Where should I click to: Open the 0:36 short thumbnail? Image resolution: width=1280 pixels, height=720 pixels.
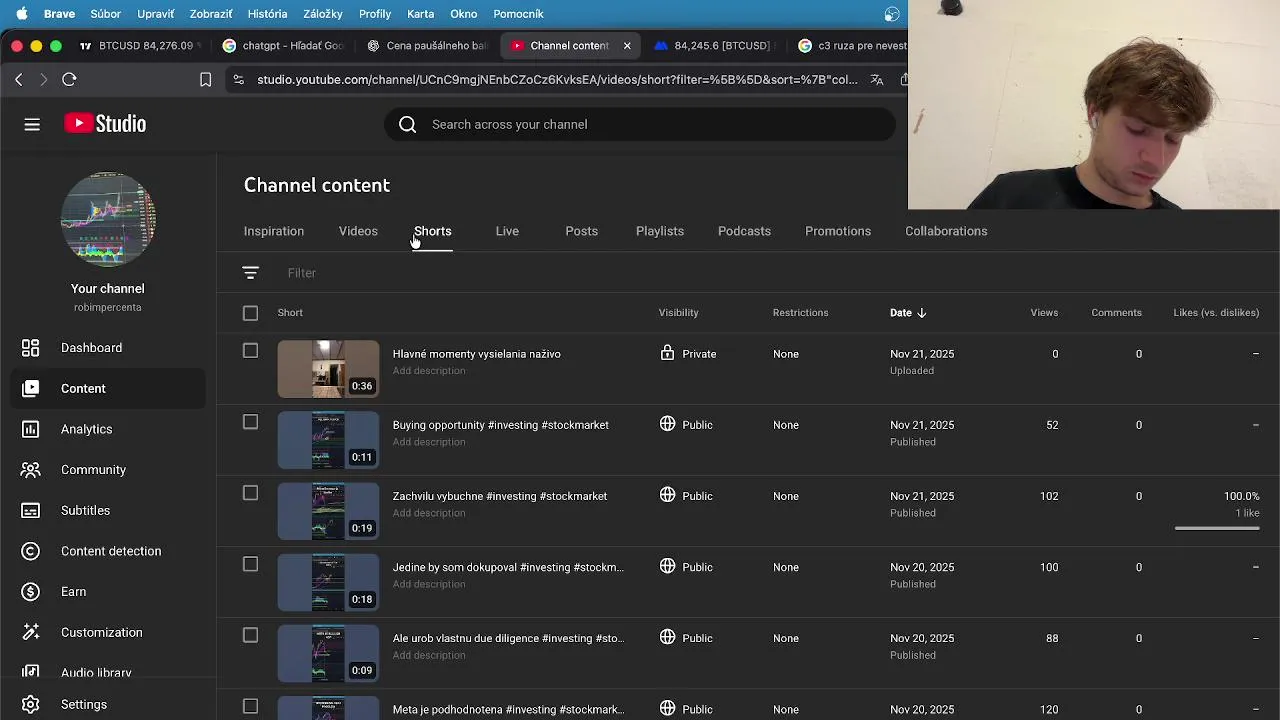pos(328,369)
